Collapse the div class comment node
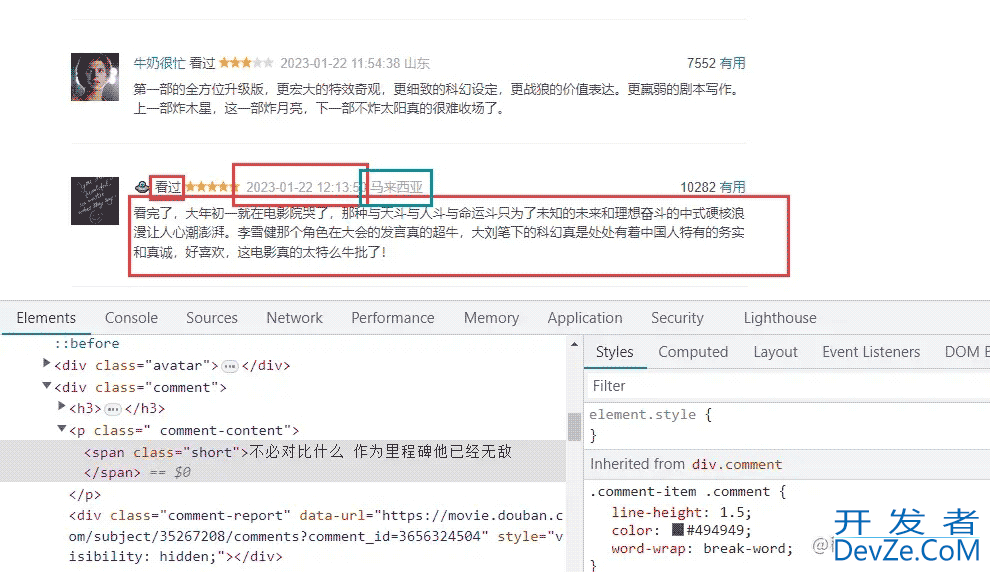The height and width of the screenshot is (572, 990). [46, 385]
